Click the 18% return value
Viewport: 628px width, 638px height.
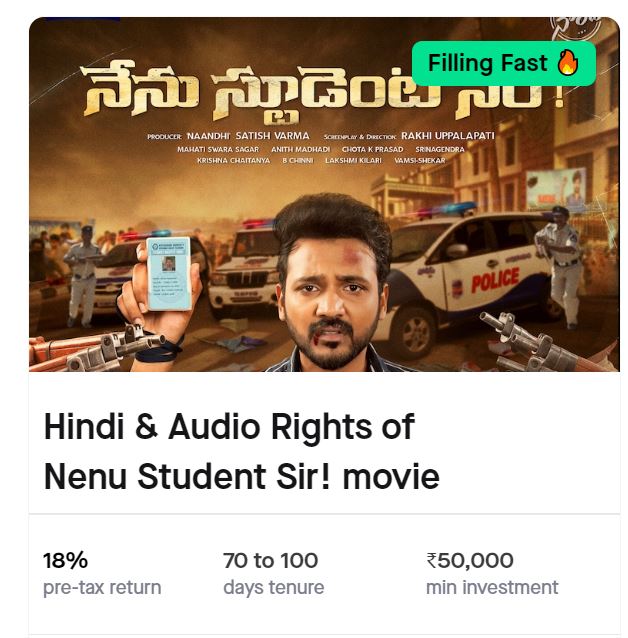click(65, 560)
